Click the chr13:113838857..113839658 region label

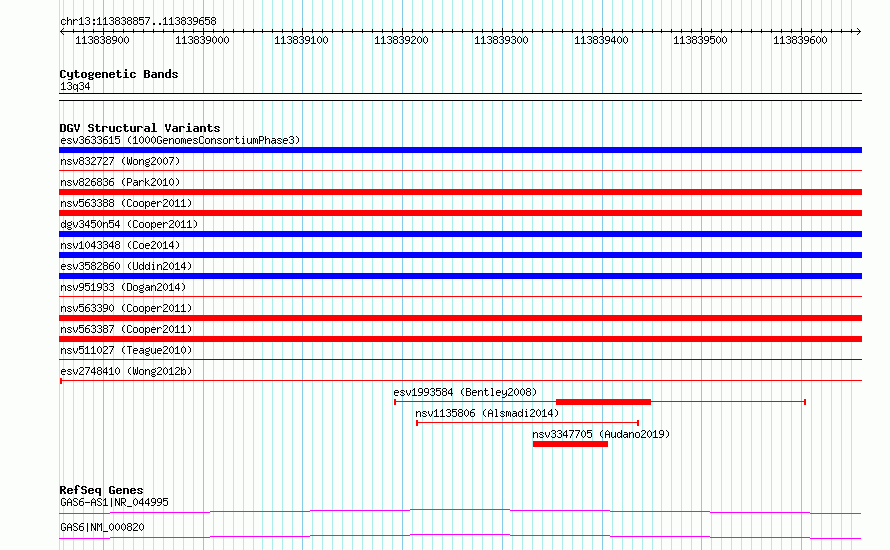[x=138, y=22]
